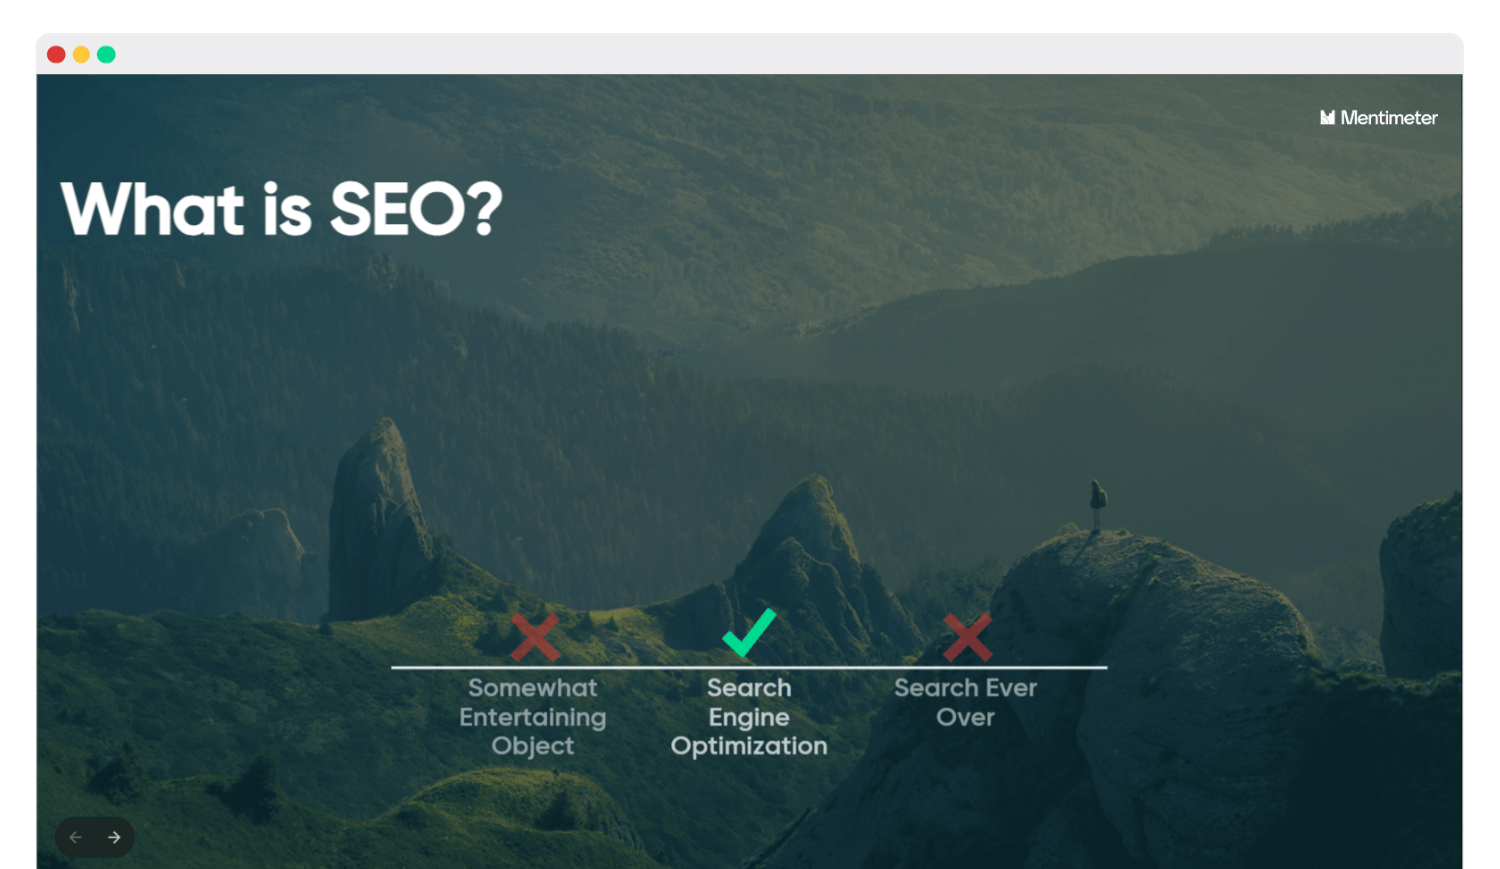Click the slide navigation pill control
The width and height of the screenshot is (1500, 869).
click(x=95, y=837)
